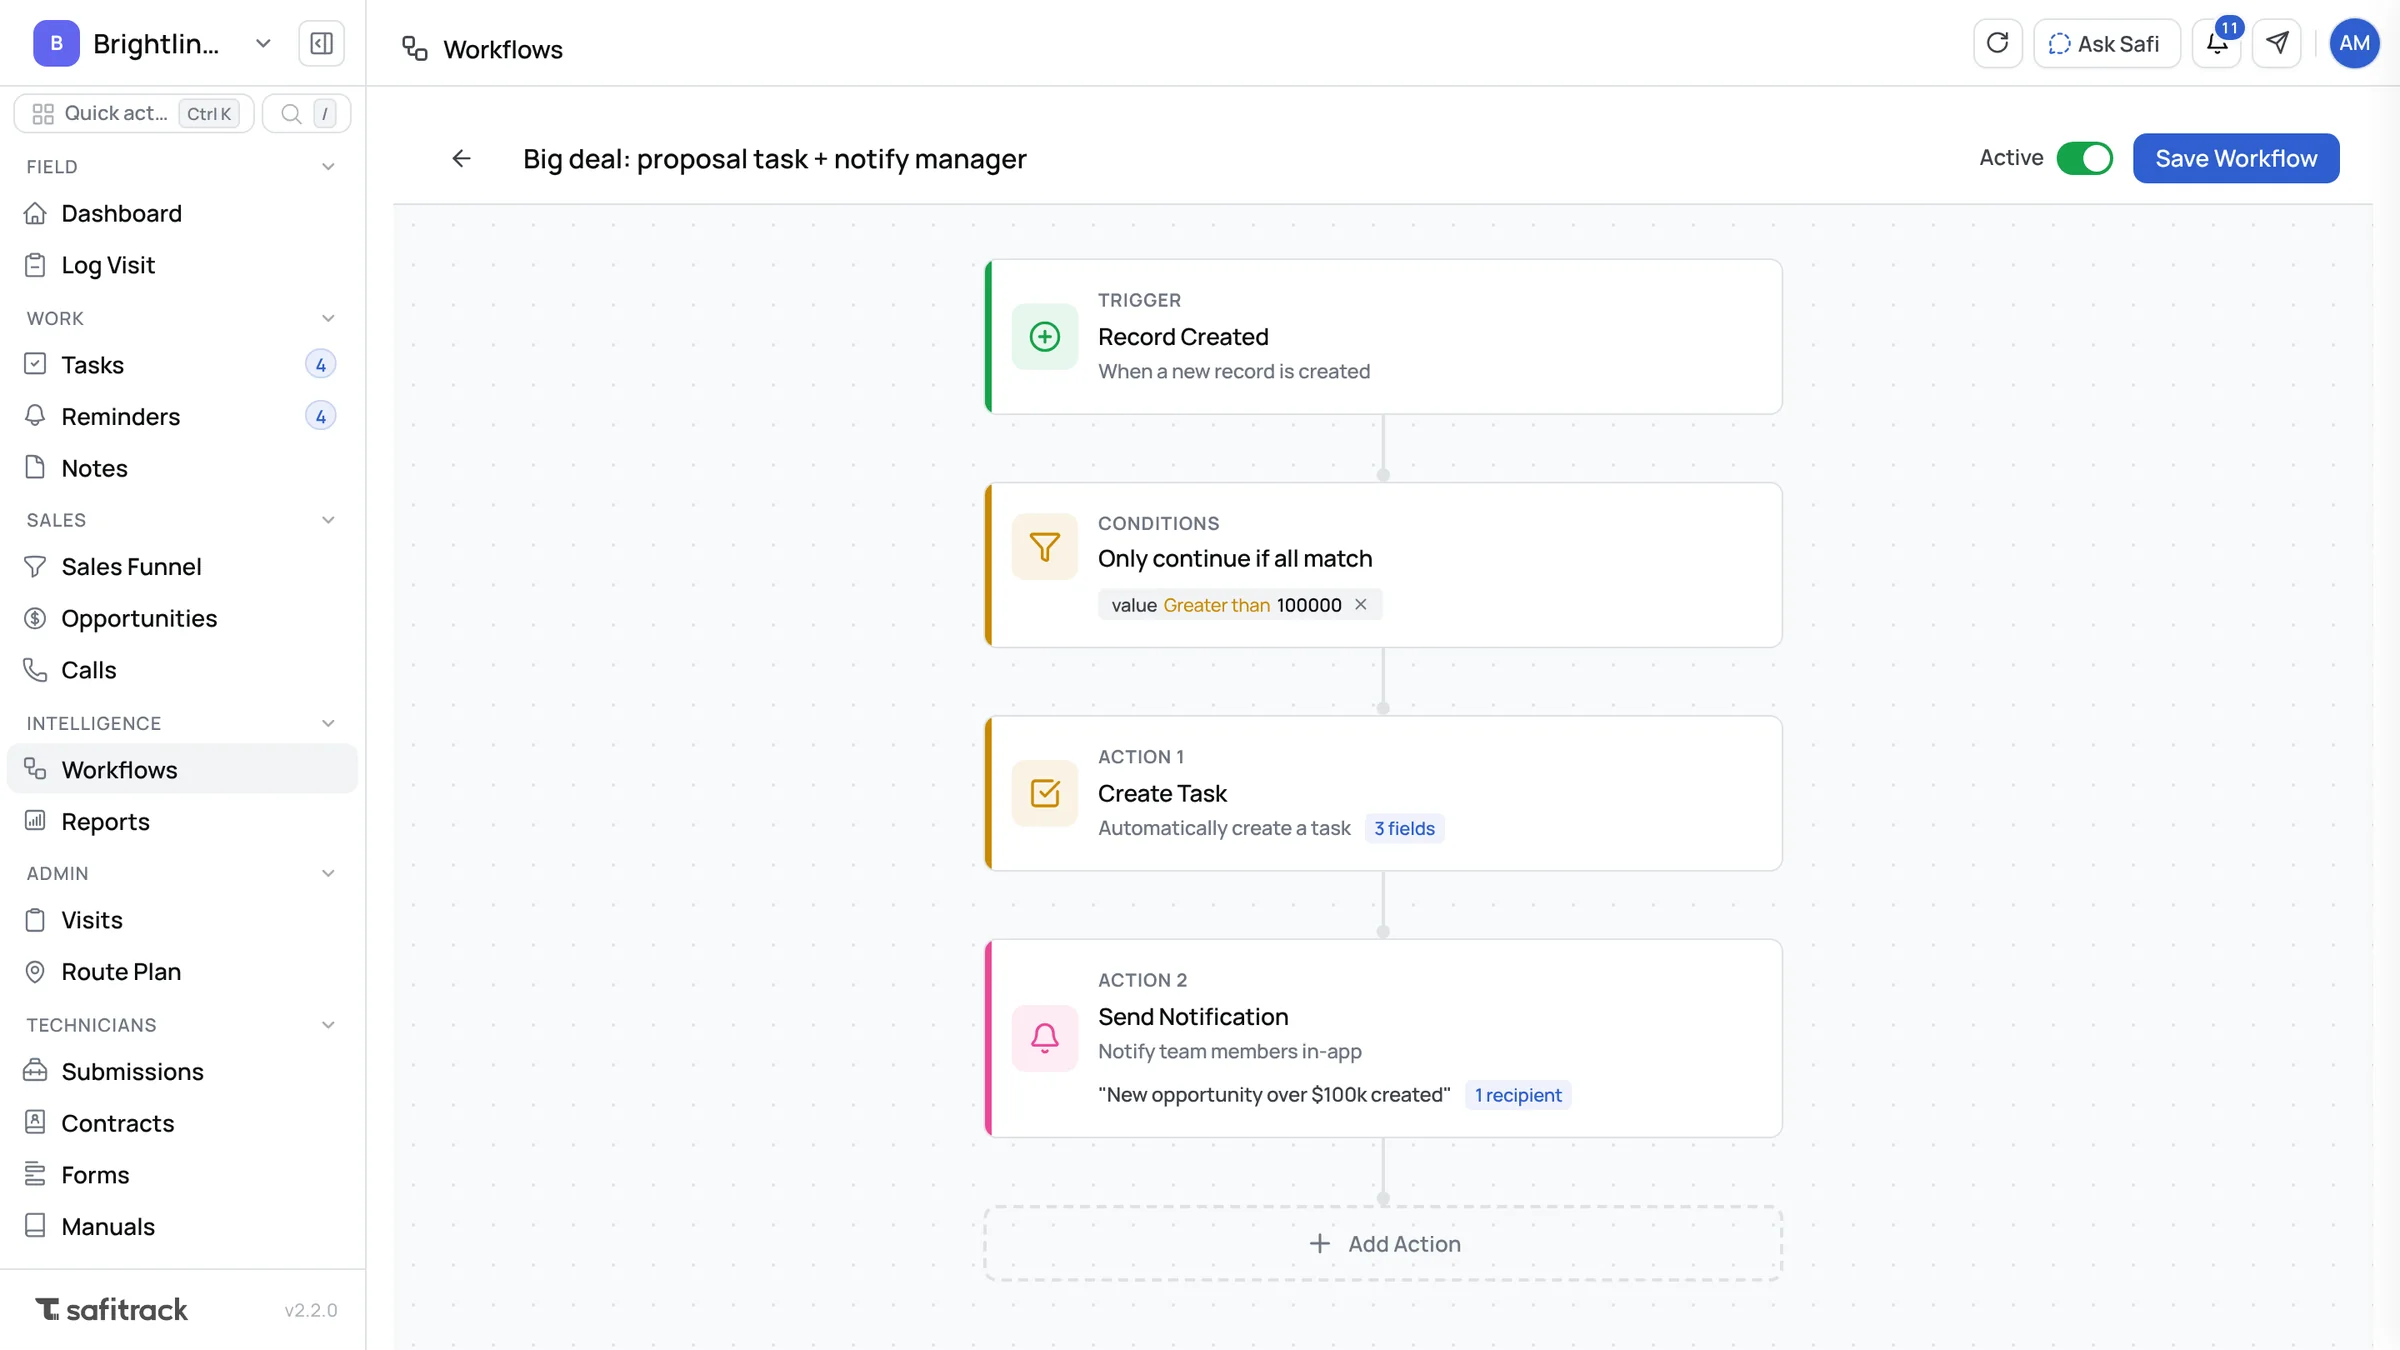Click the 3 fields badge on Create Task
2400x1350 pixels.
click(x=1404, y=828)
